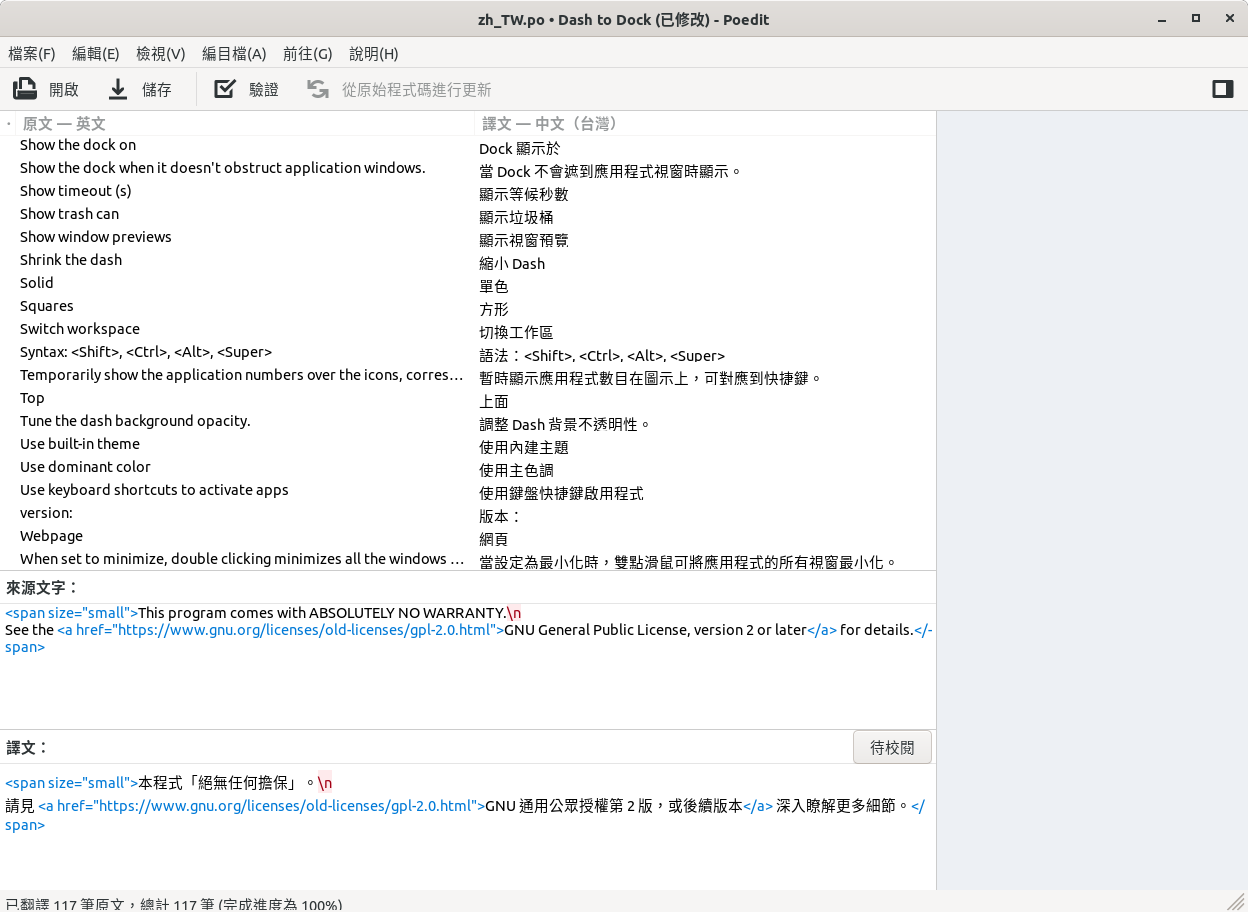The height and width of the screenshot is (912, 1248).
Task: Select the row 'Top'
Action: (468, 399)
